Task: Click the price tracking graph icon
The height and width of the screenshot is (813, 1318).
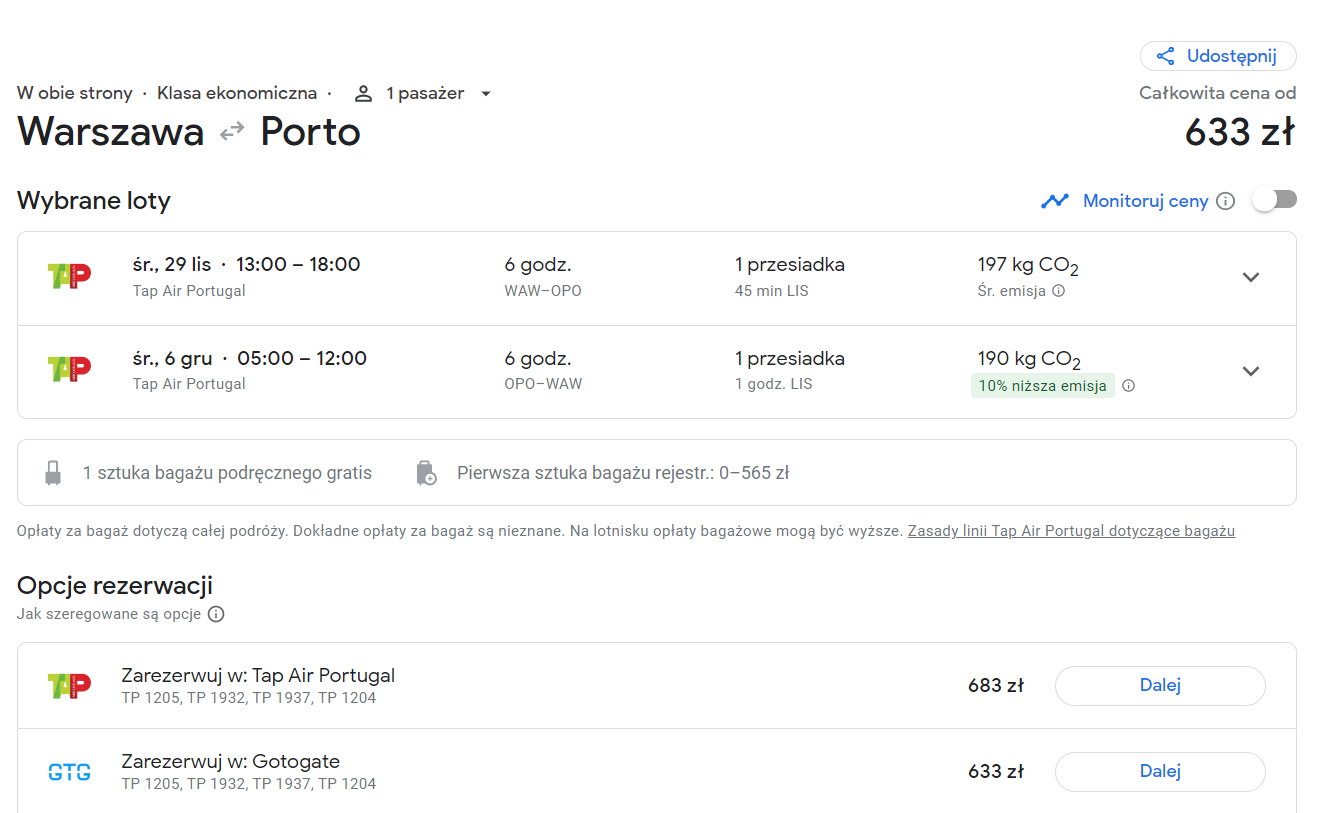Action: tap(1055, 201)
